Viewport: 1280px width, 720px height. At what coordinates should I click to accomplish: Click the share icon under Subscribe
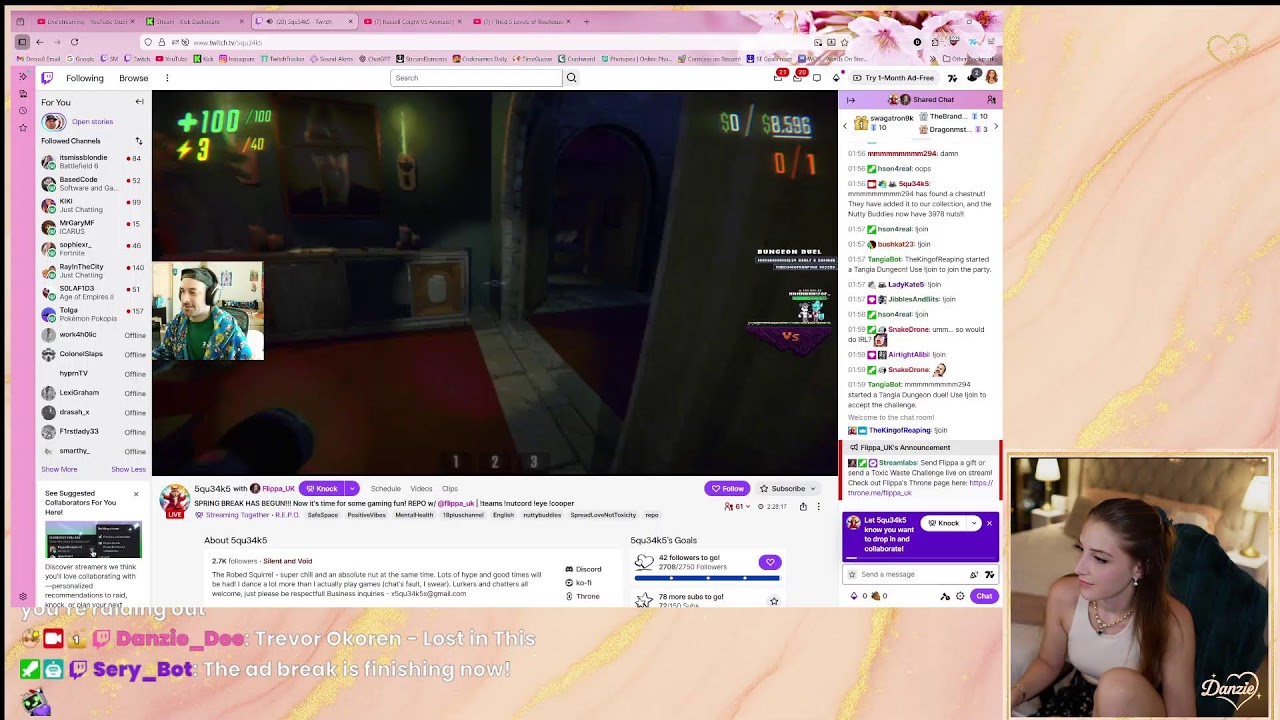[803, 507]
